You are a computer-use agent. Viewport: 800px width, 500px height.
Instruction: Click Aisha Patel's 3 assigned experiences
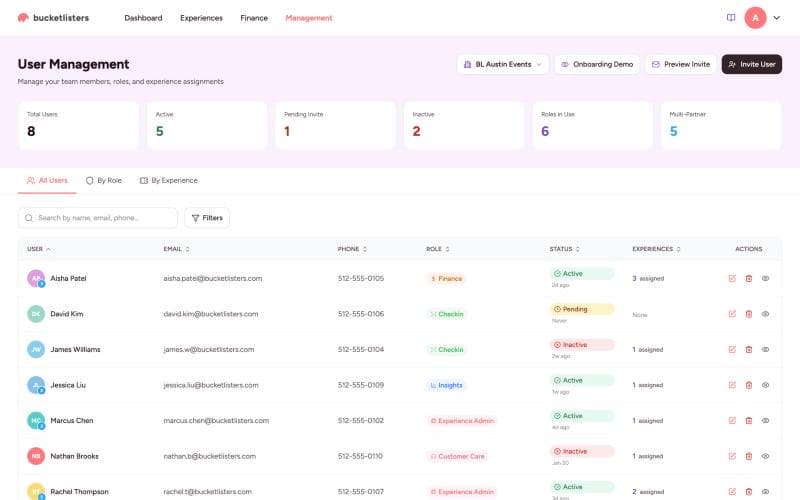648,279
